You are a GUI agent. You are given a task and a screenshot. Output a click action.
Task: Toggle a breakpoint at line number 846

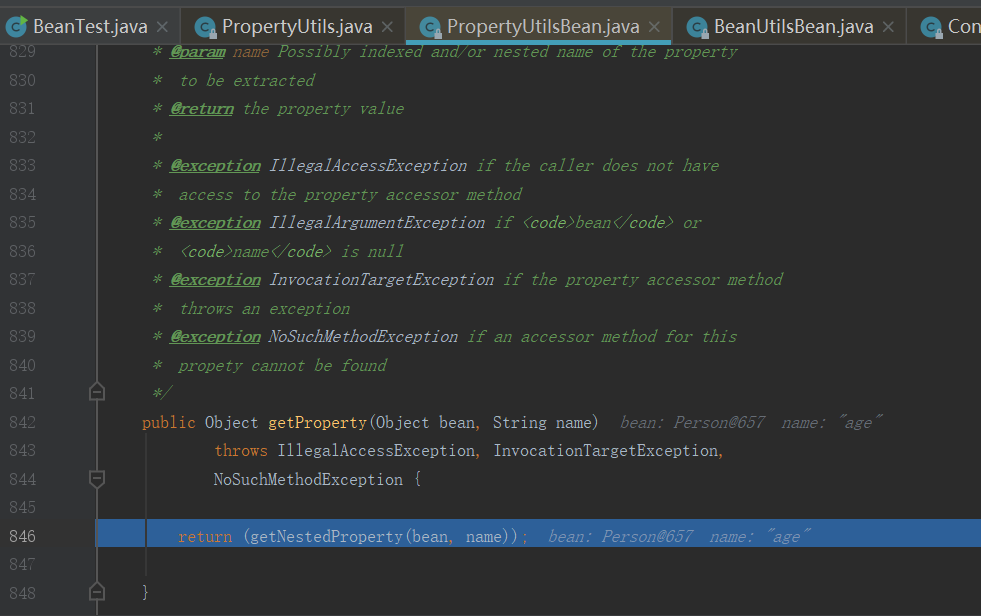click(x=22, y=537)
